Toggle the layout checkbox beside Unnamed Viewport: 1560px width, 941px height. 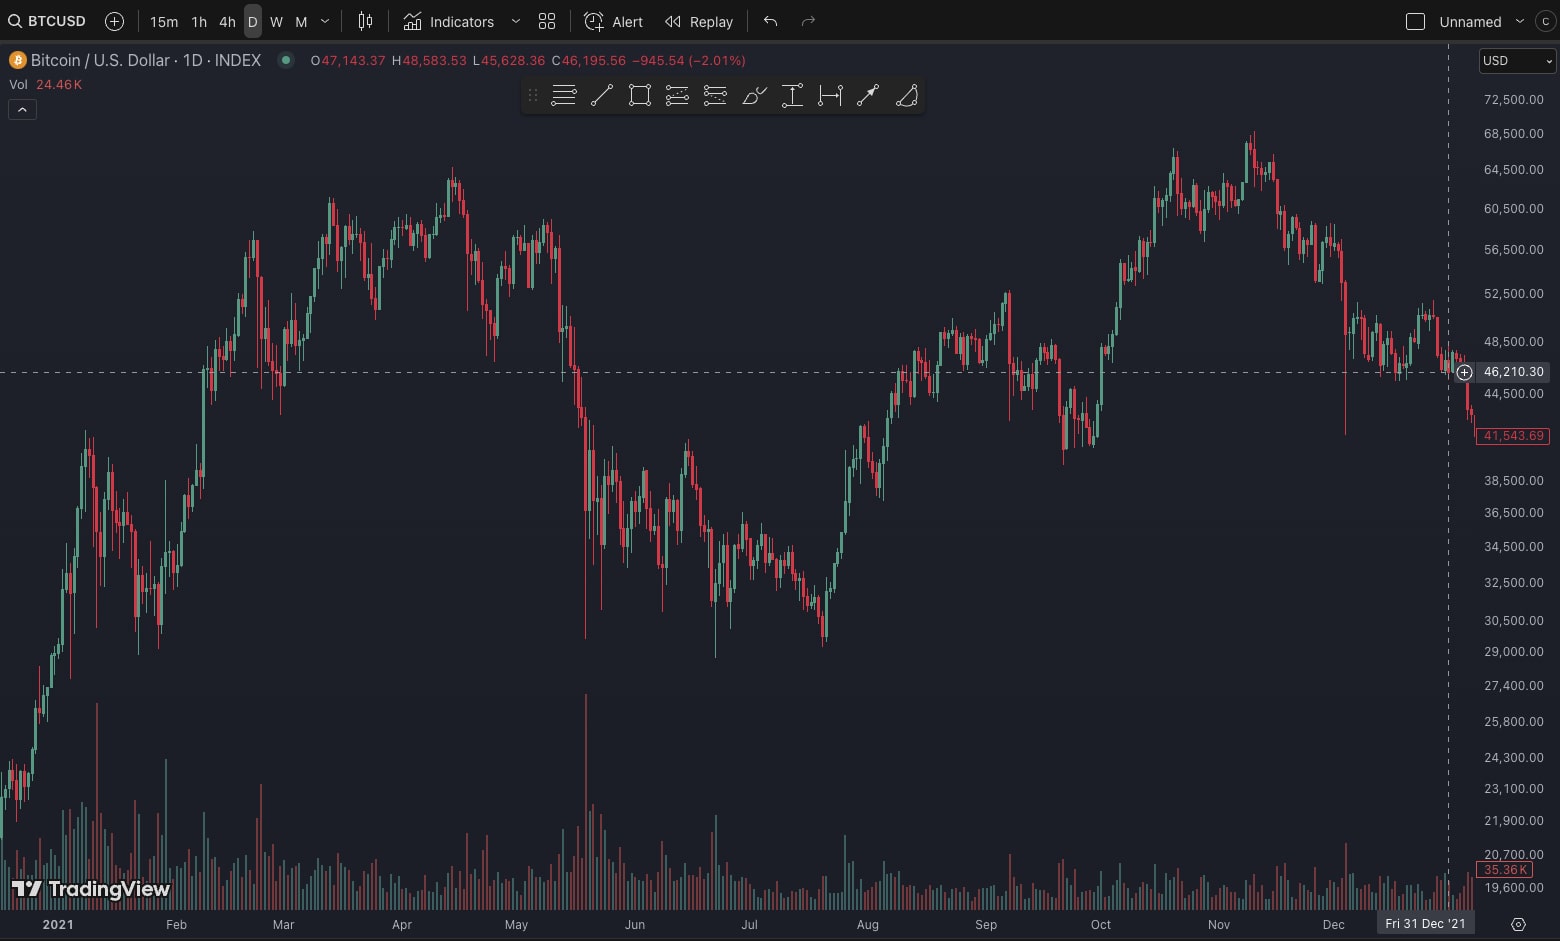(x=1415, y=21)
